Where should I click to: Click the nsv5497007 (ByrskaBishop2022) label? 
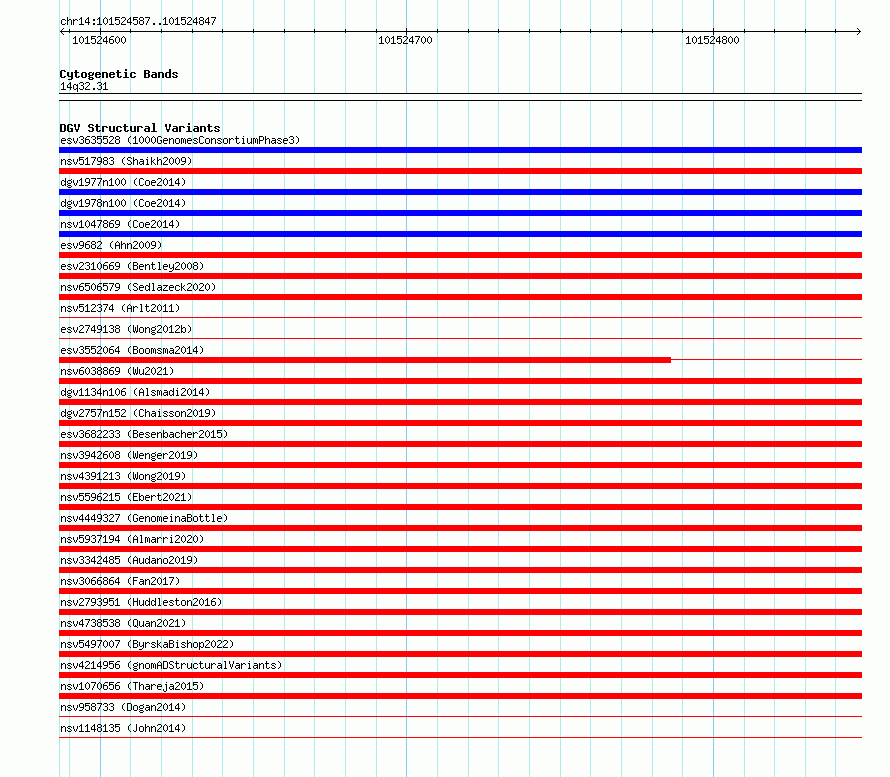point(147,644)
